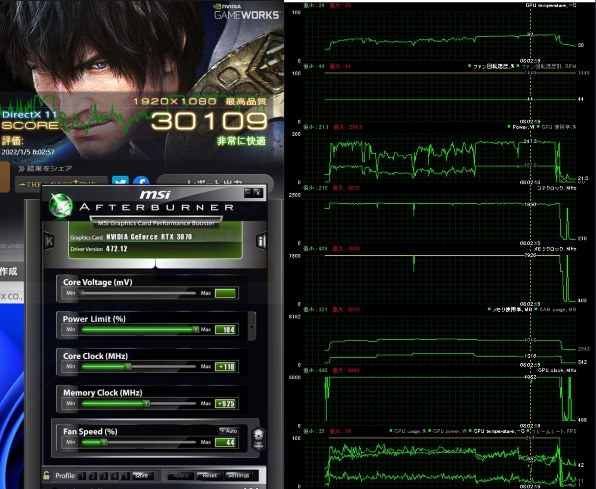
Task: Click the Fan Speed value field showing 44
Action: tap(226, 442)
